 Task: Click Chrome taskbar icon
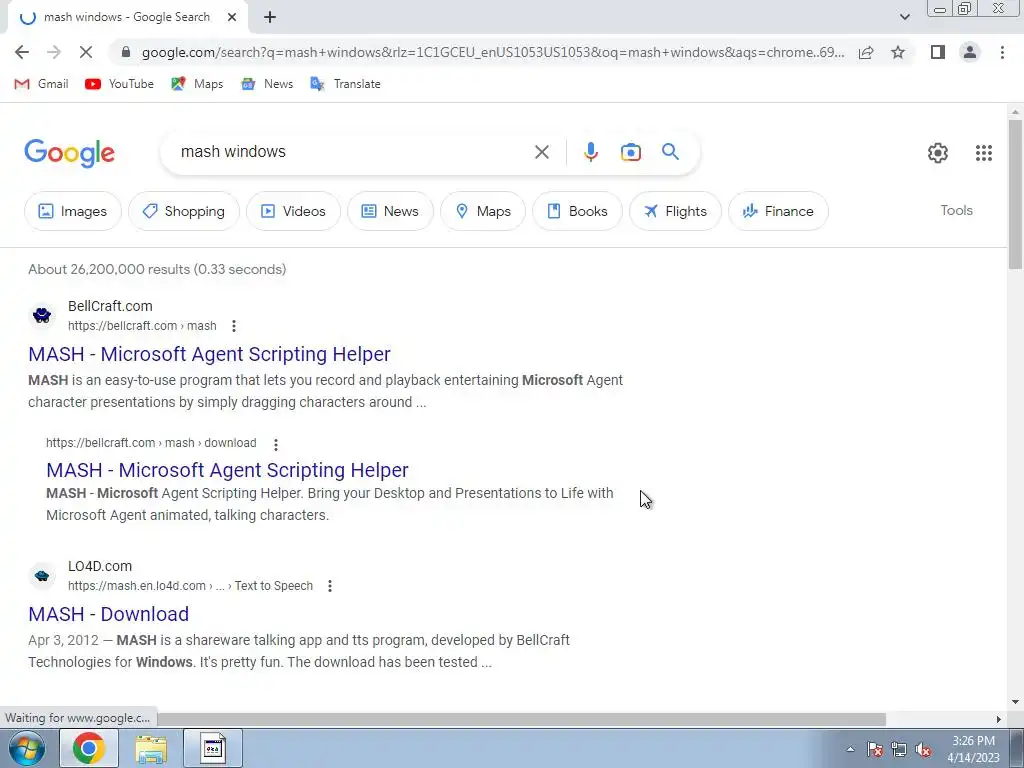pos(89,748)
